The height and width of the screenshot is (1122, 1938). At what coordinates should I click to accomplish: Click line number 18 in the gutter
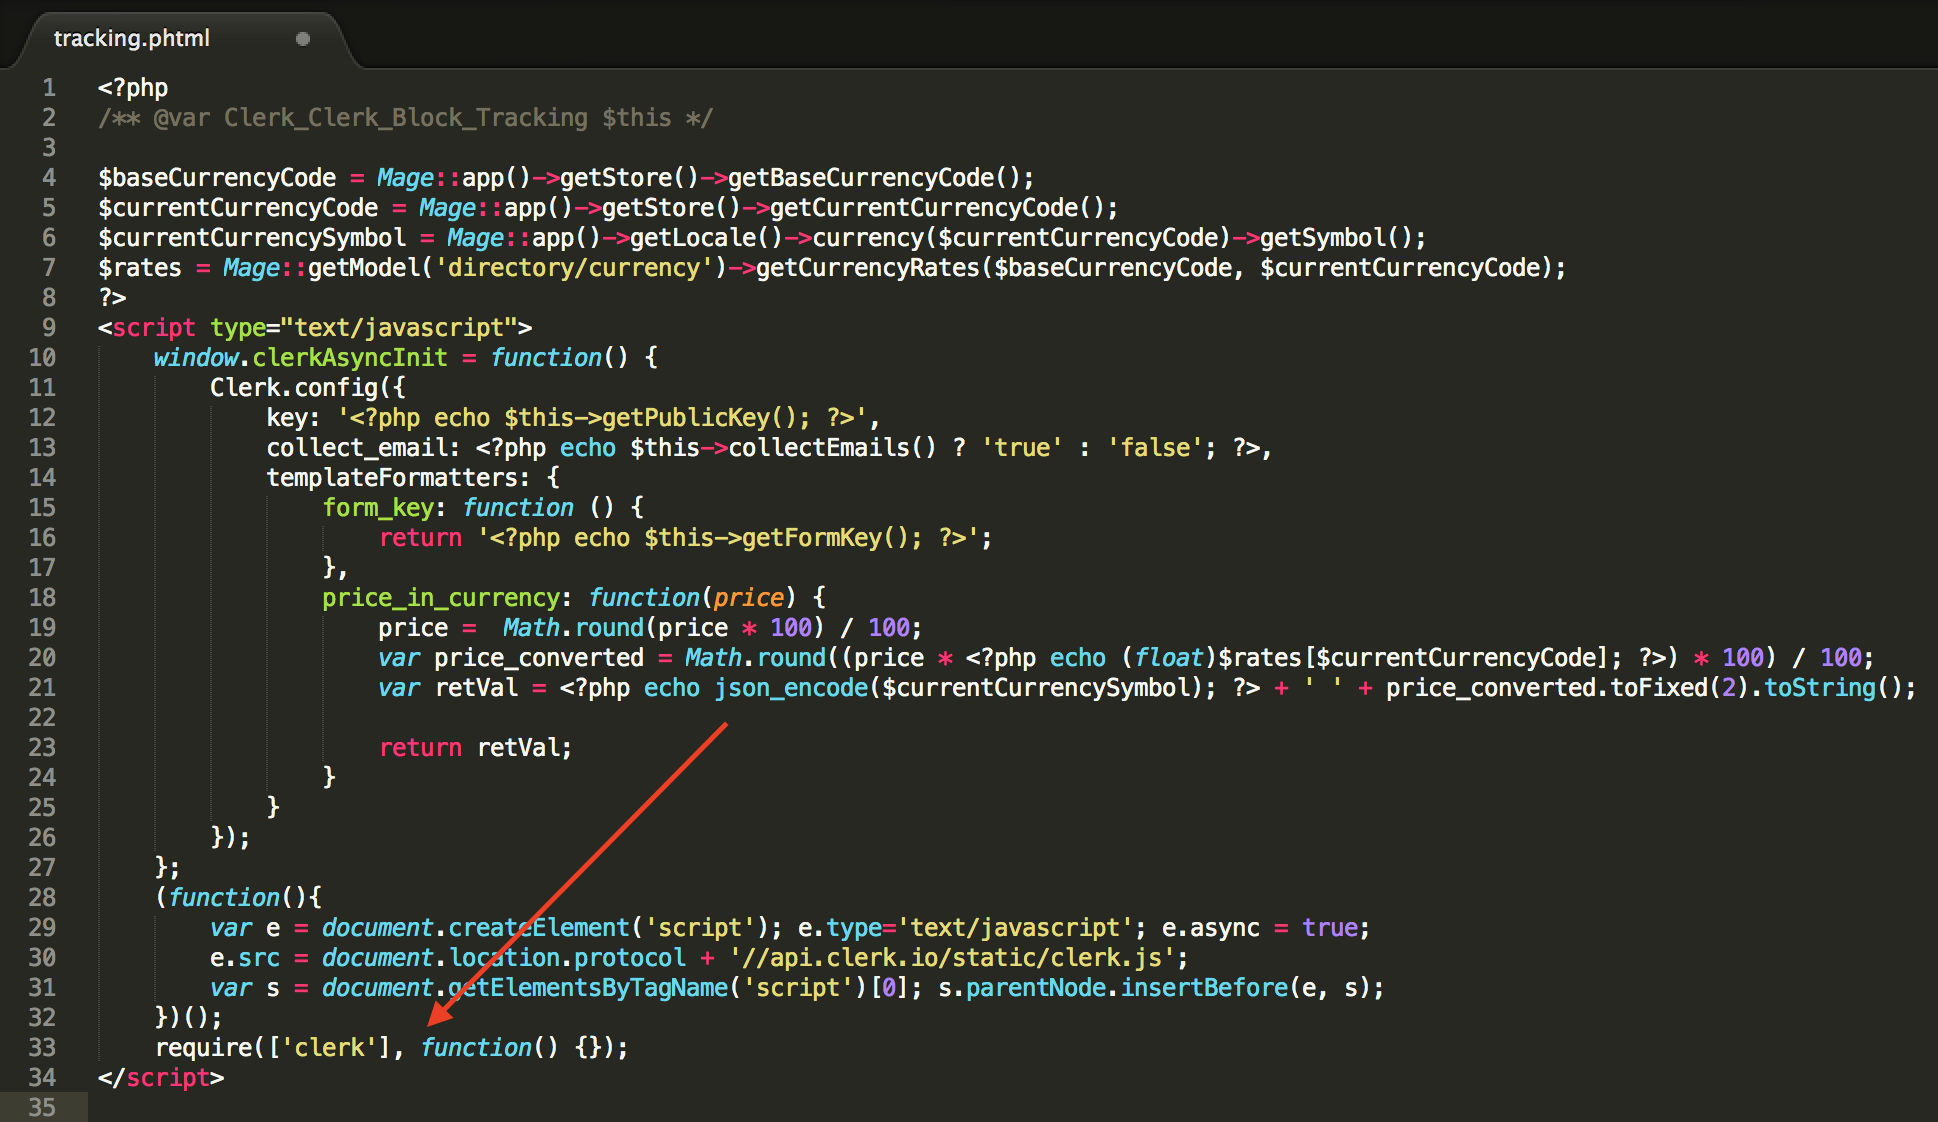(42, 598)
